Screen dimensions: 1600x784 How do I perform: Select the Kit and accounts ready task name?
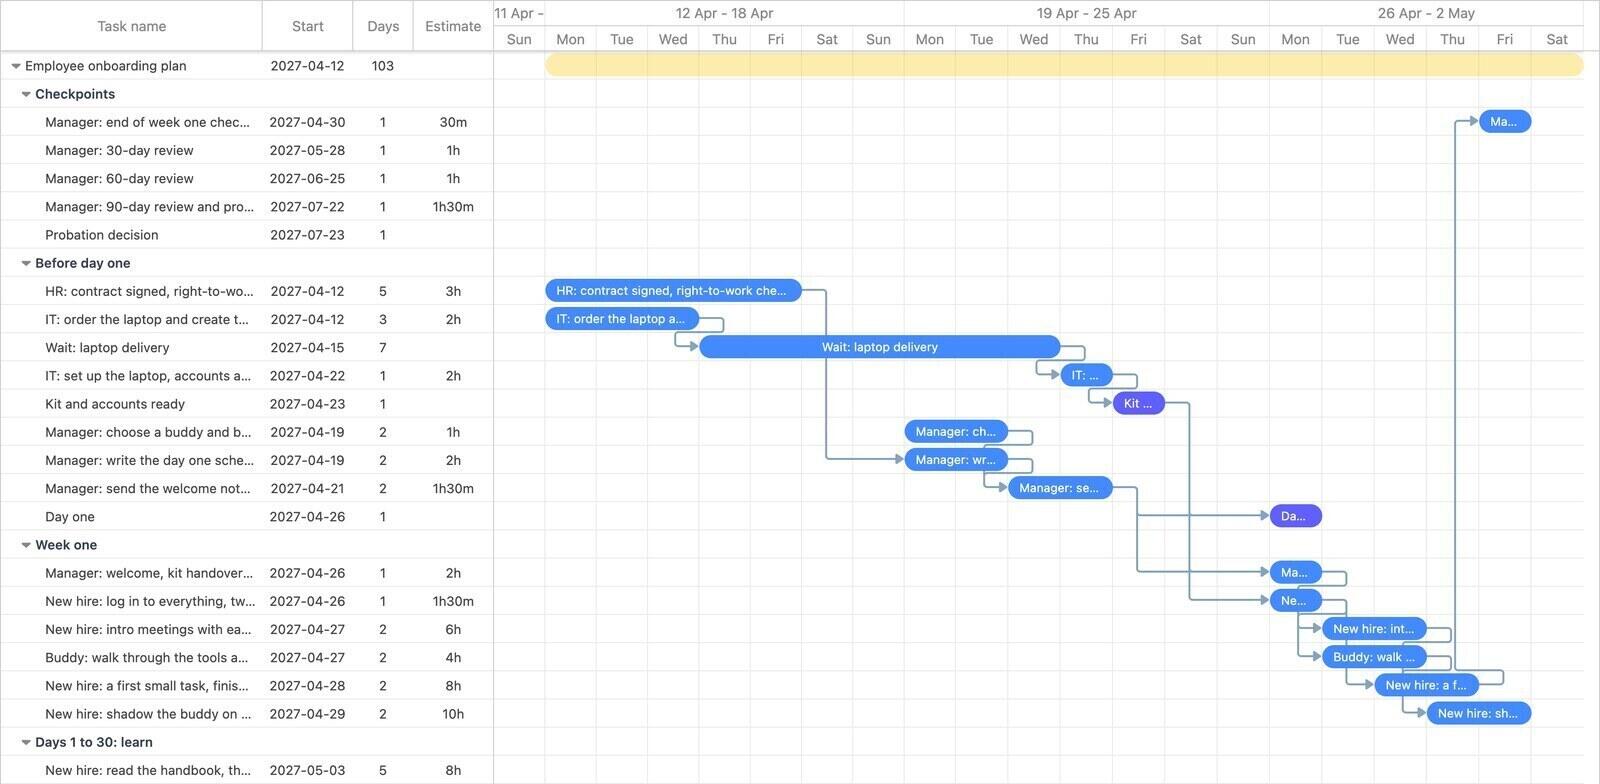tap(115, 404)
